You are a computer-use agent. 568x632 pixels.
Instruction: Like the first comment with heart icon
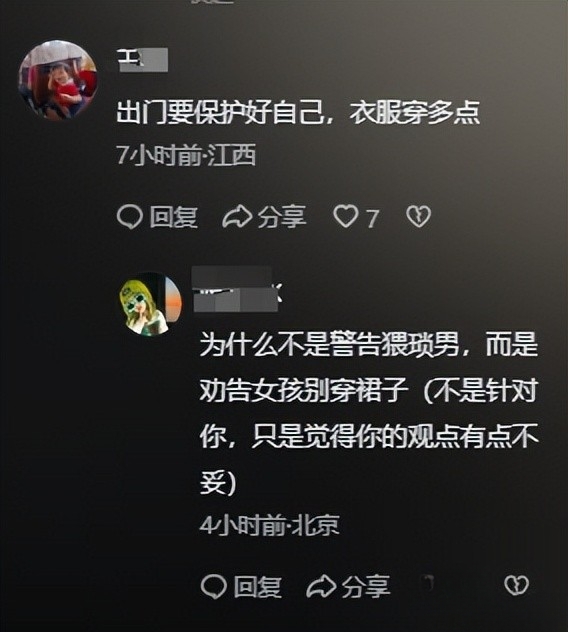coord(346,217)
